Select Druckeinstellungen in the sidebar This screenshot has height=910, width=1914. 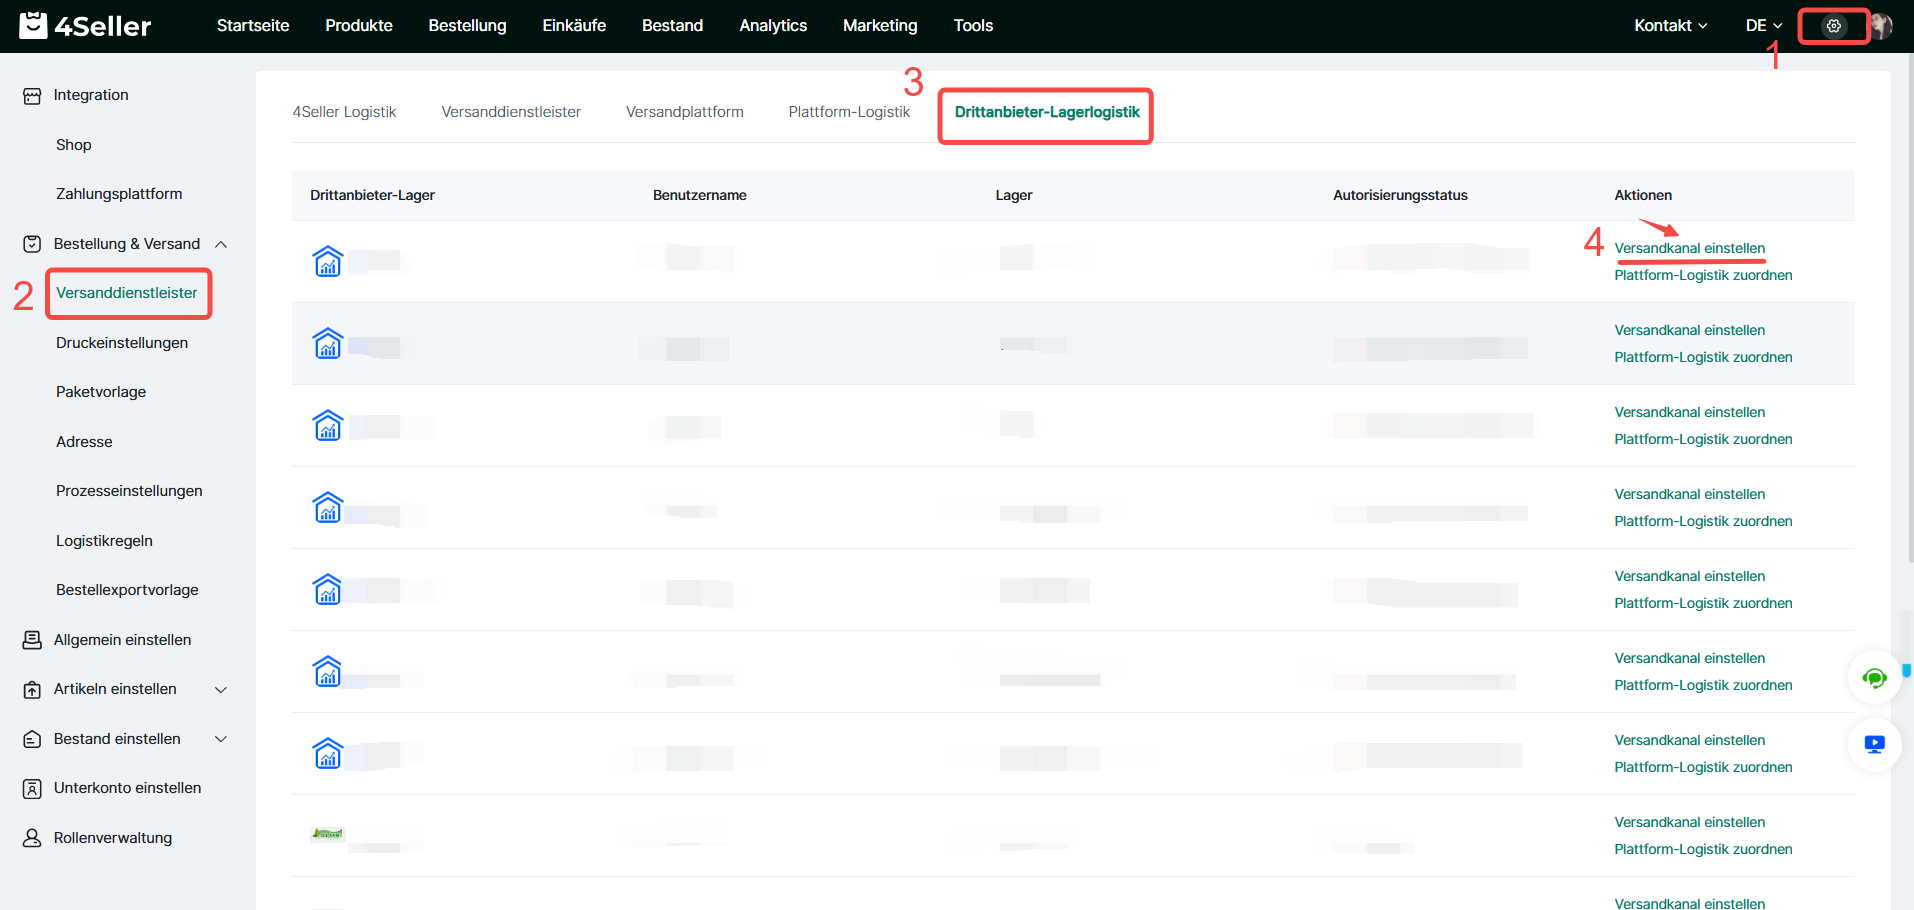[122, 343]
